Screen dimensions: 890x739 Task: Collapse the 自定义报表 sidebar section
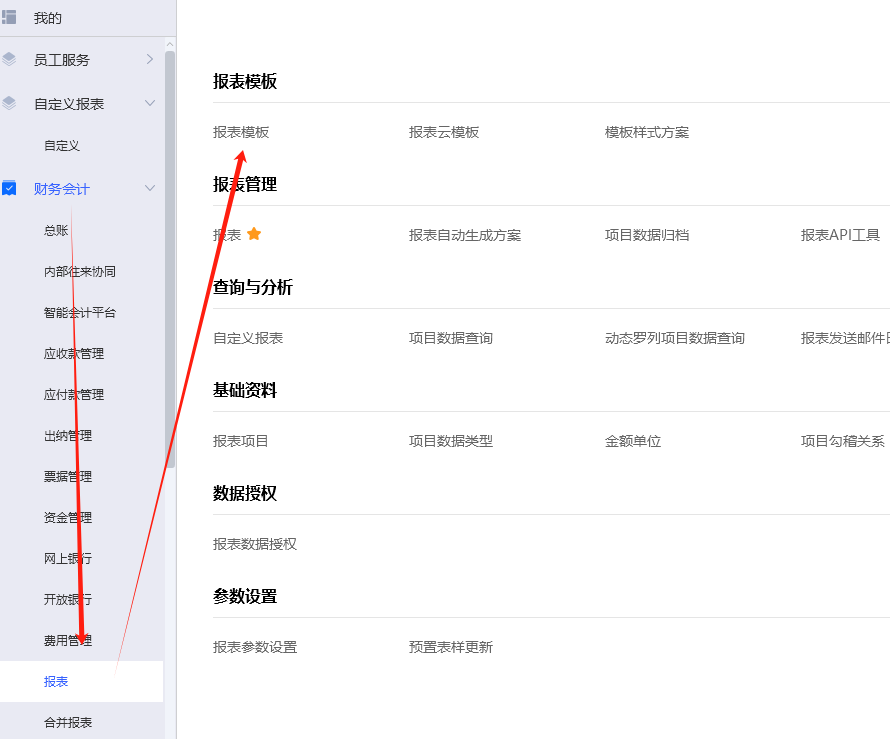151,103
